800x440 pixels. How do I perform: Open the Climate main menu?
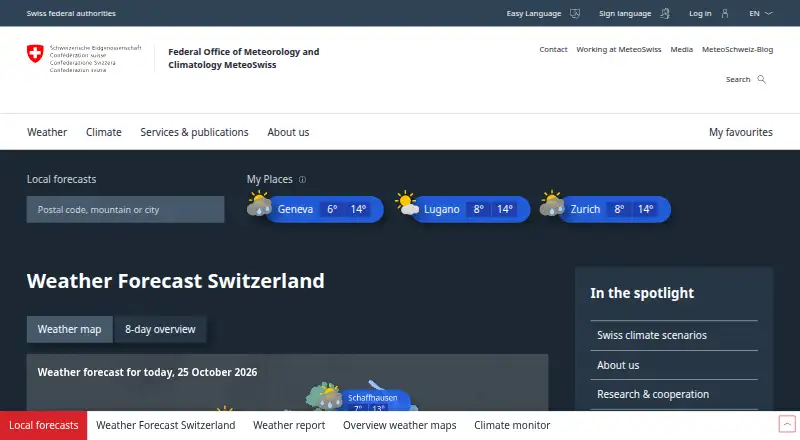click(x=104, y=132)
